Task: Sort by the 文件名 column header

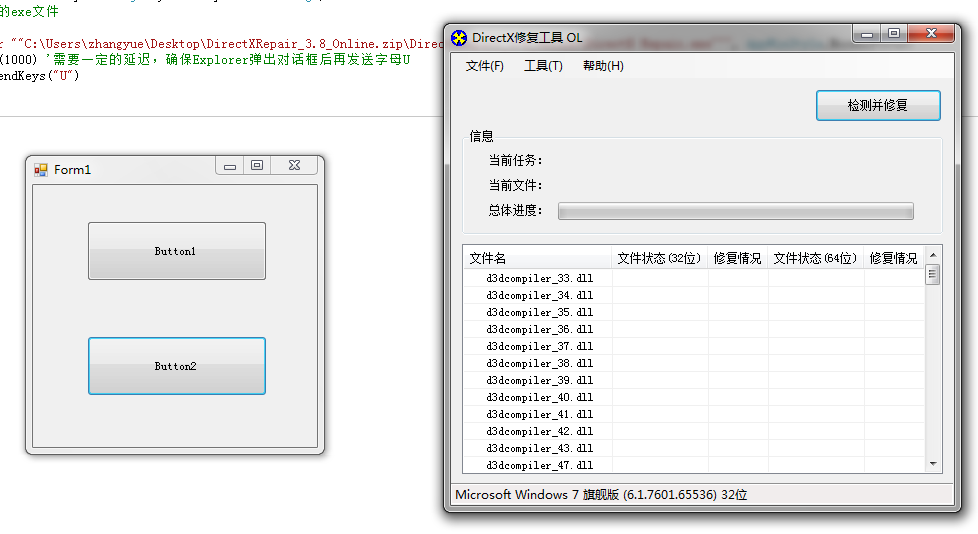Action: point(538,258)
